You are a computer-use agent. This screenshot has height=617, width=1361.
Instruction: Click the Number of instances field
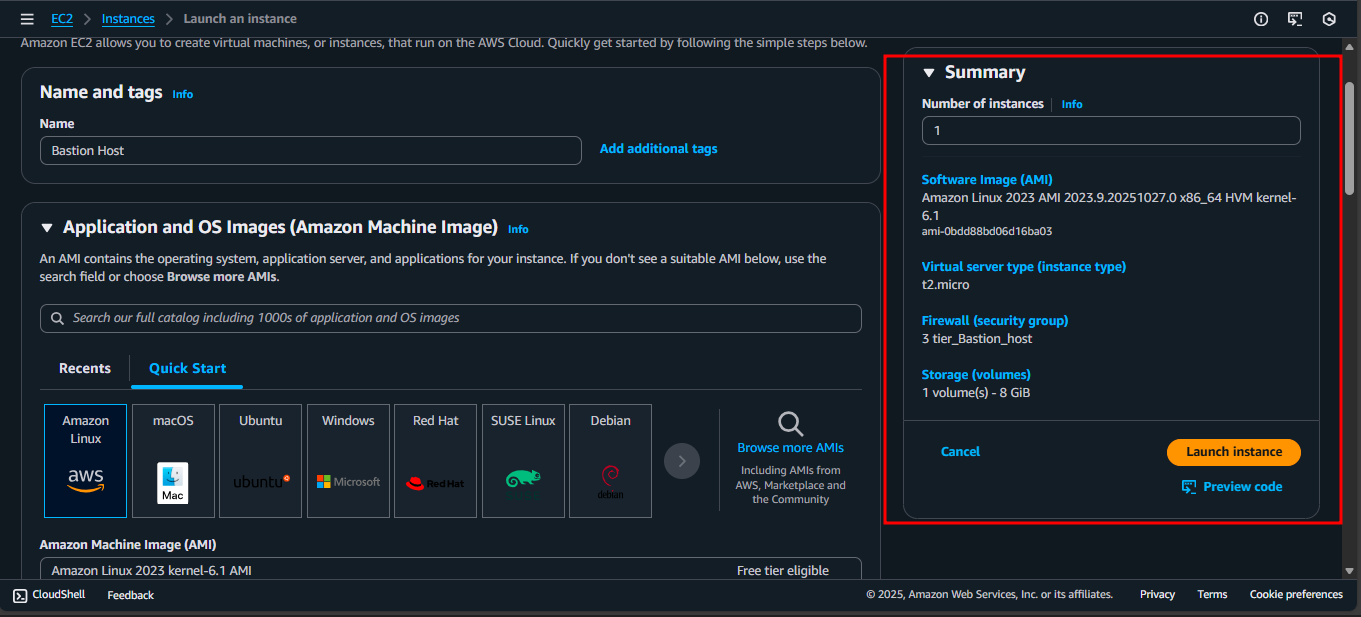pyautogui.click(x=1111, y=131)
